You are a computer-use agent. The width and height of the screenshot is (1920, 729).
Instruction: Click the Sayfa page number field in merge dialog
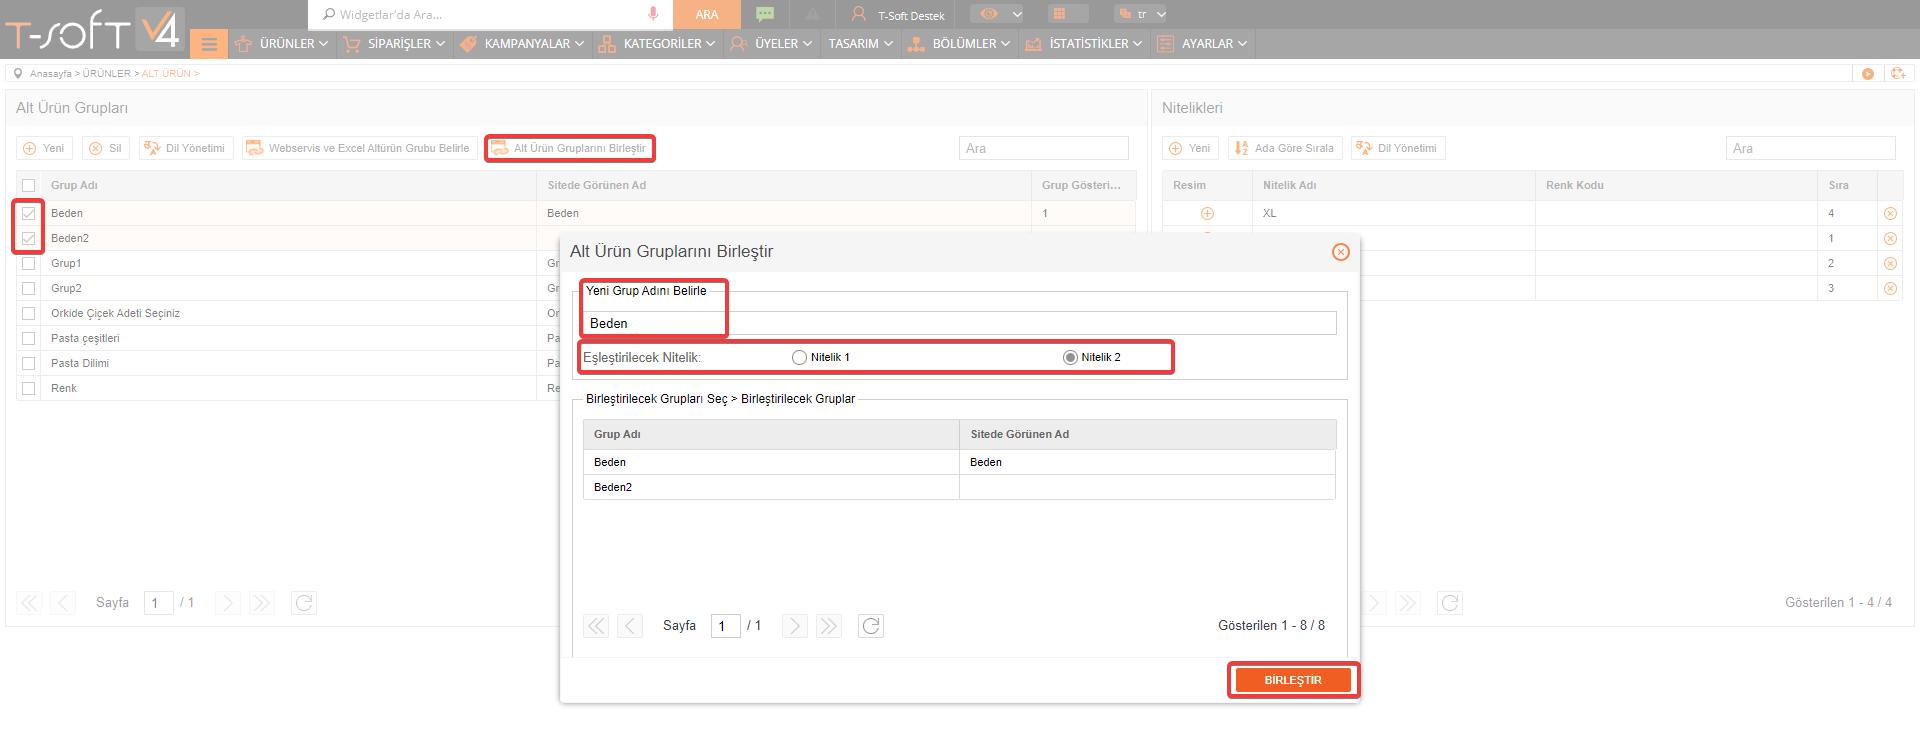(725, 626)
